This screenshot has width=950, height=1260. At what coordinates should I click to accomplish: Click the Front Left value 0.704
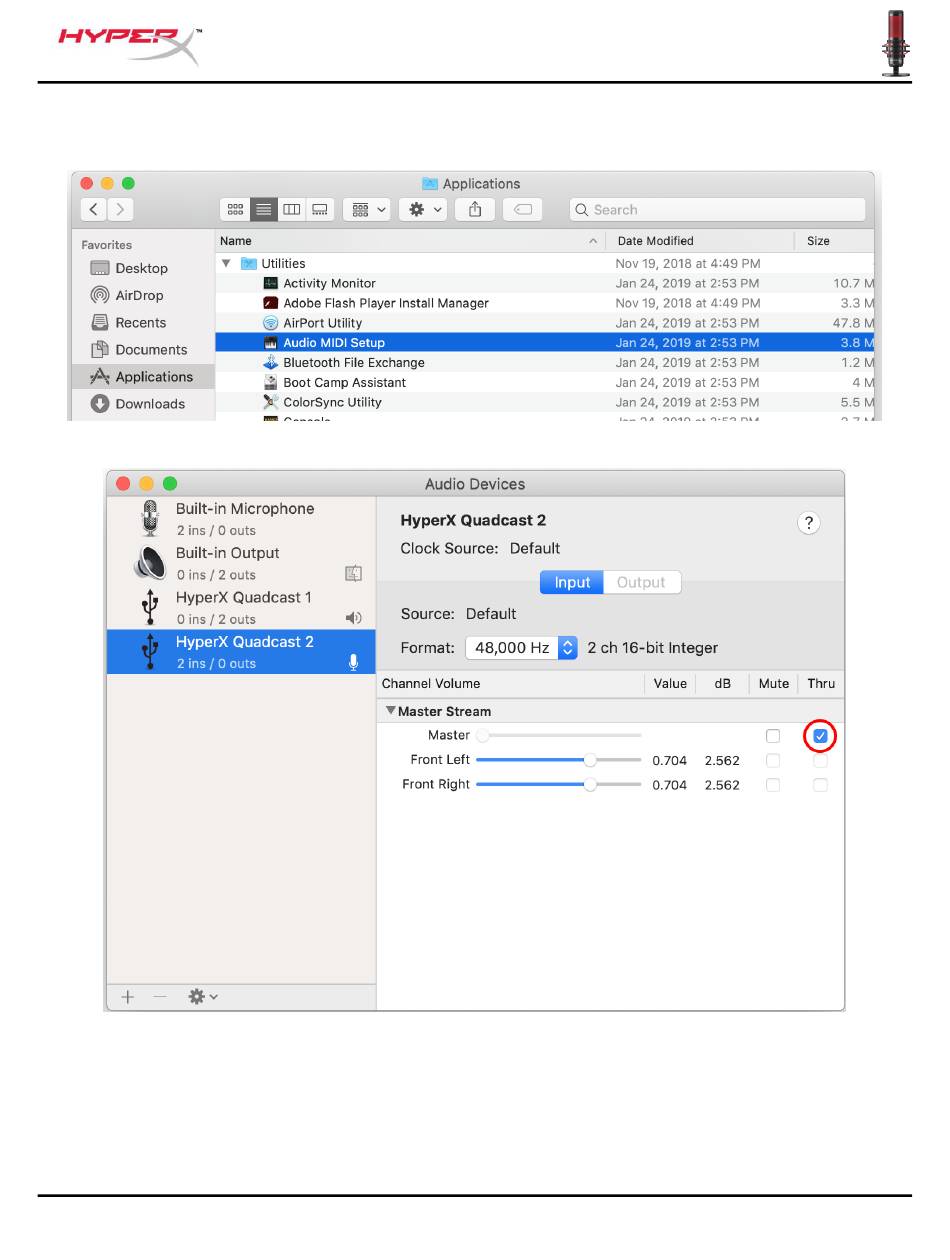(x=669, y=761)
